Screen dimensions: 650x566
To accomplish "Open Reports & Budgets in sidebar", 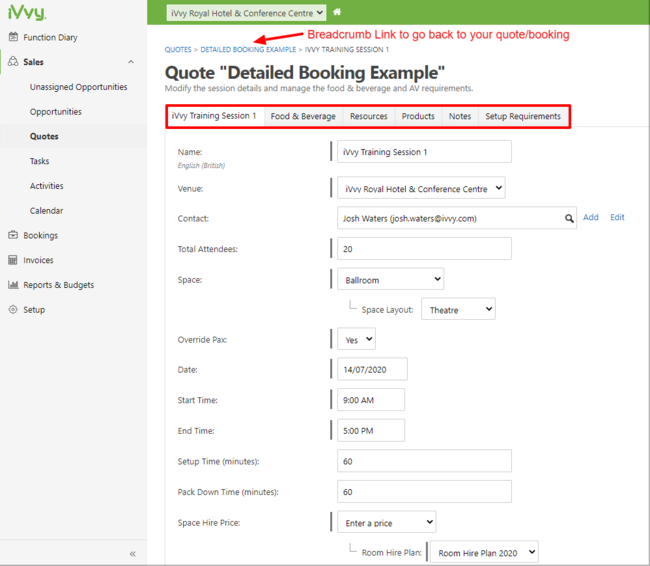I will click(58, 285).
